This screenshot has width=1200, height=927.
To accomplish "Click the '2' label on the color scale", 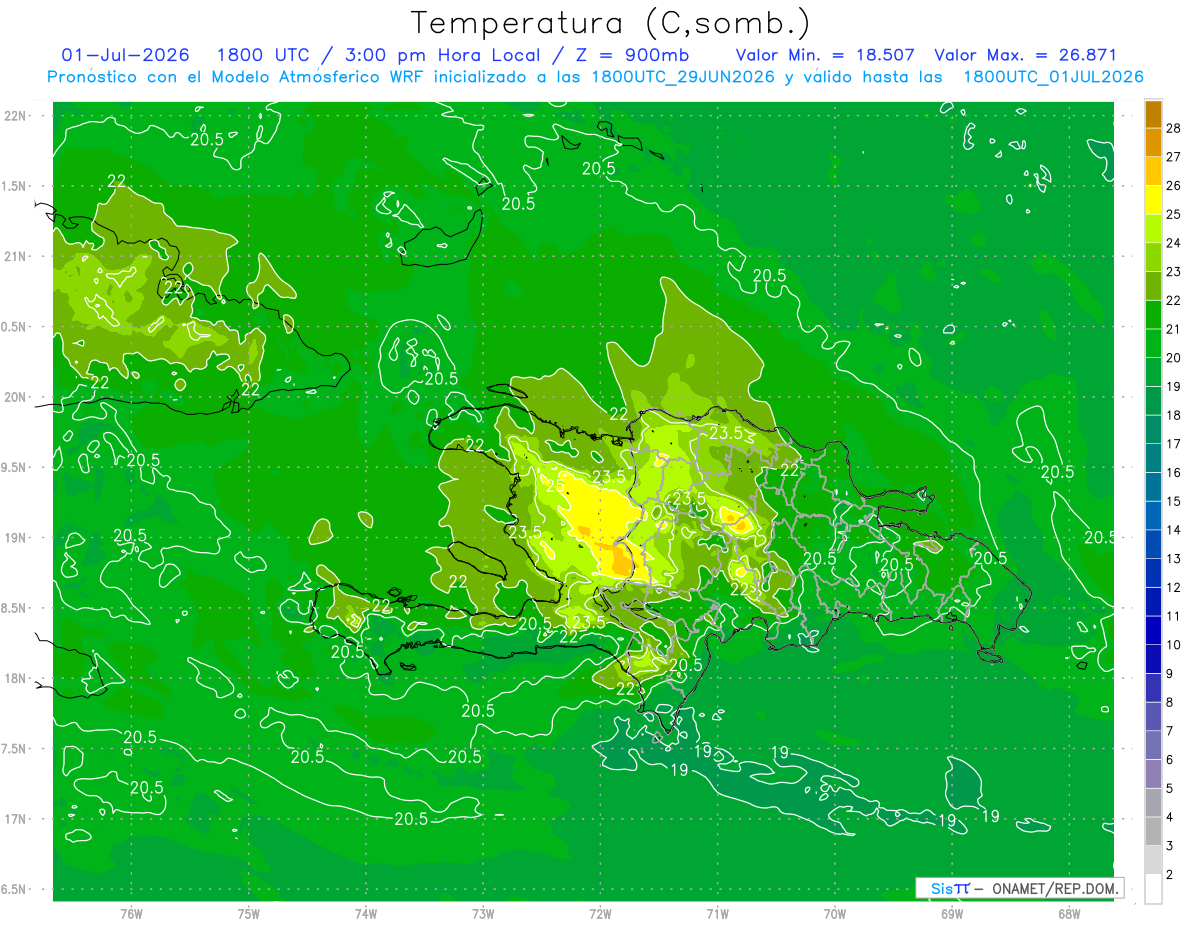I will point(1170,875).
